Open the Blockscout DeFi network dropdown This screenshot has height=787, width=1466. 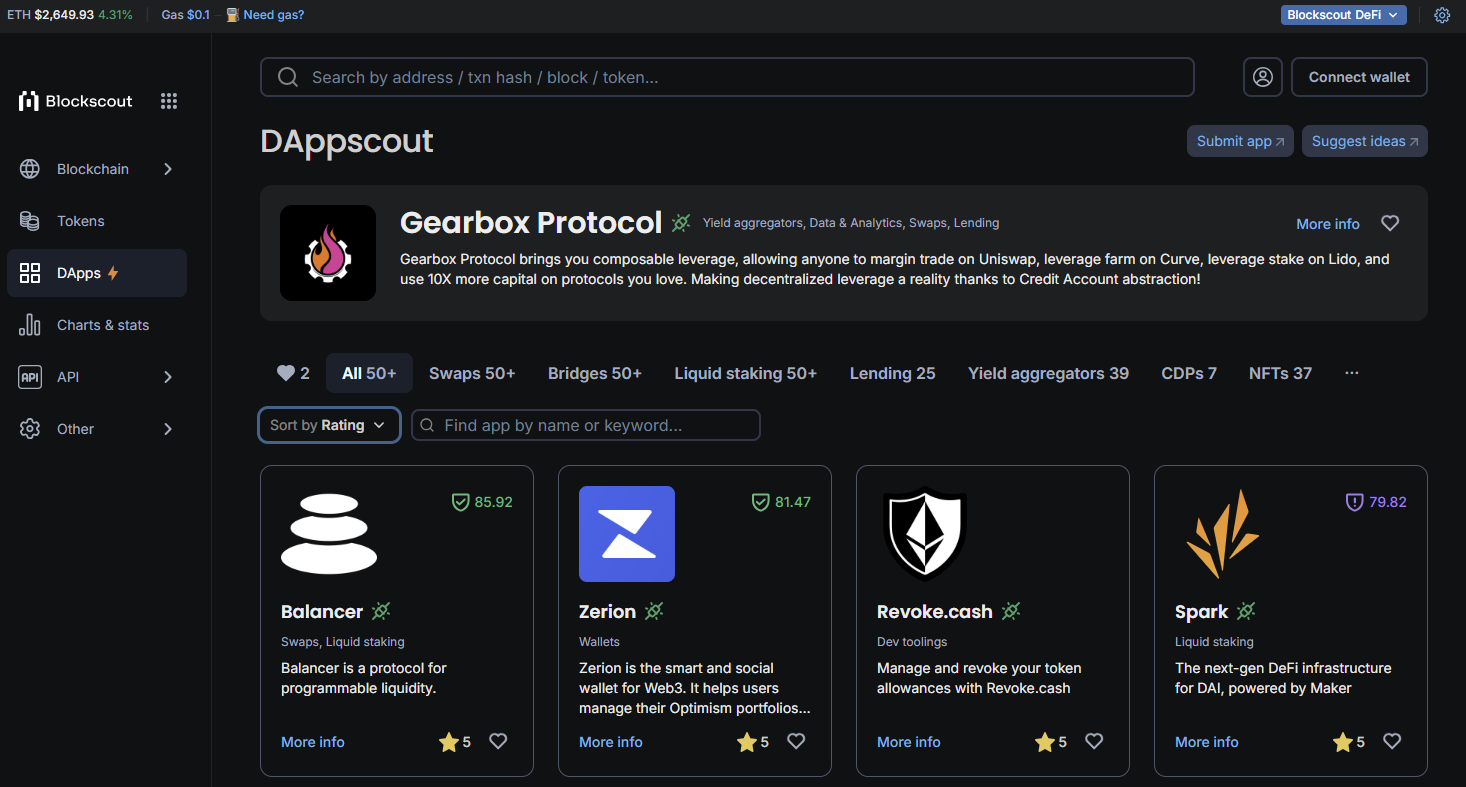[1344, 15]
